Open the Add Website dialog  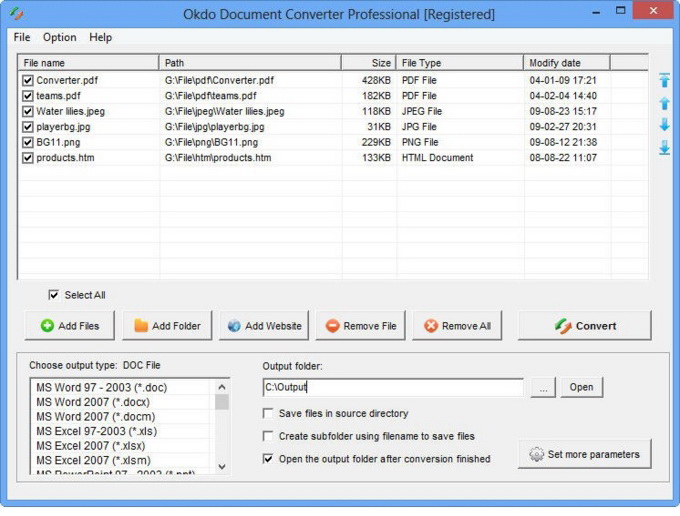264,326
